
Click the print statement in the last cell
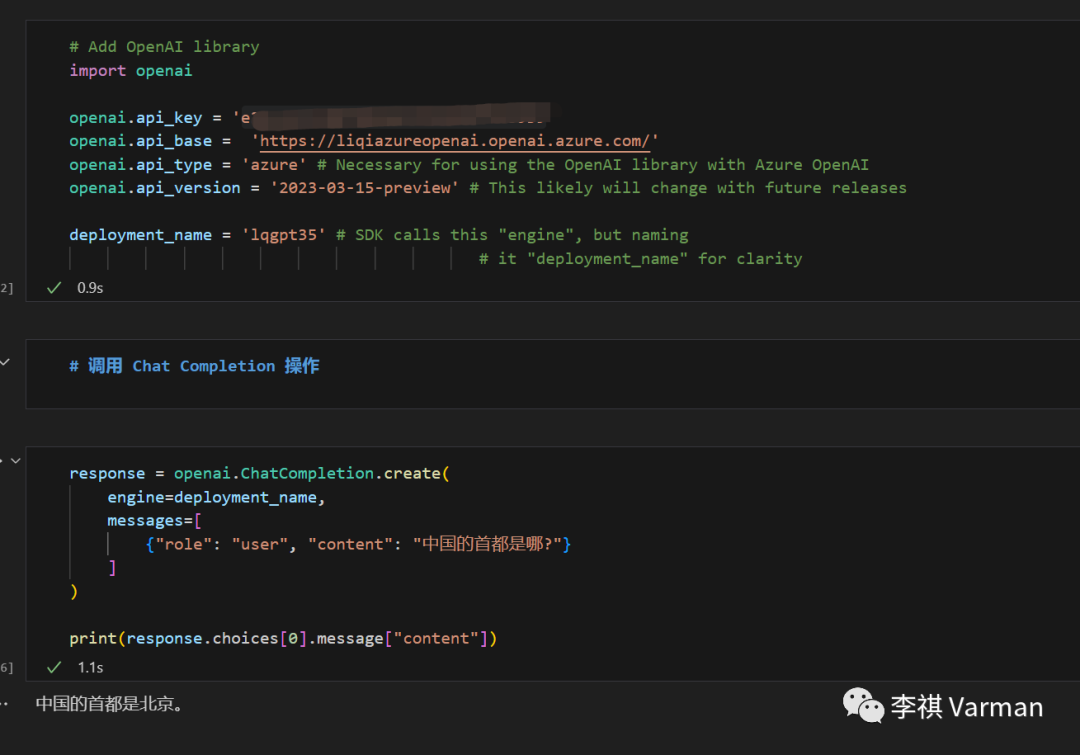[283, 638]
